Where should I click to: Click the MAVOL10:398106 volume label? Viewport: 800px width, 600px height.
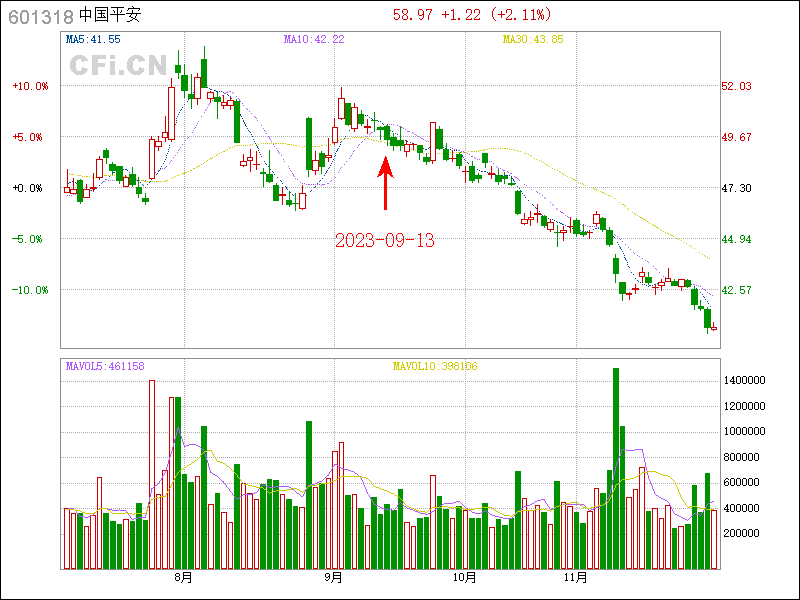(x=435, y=366)
